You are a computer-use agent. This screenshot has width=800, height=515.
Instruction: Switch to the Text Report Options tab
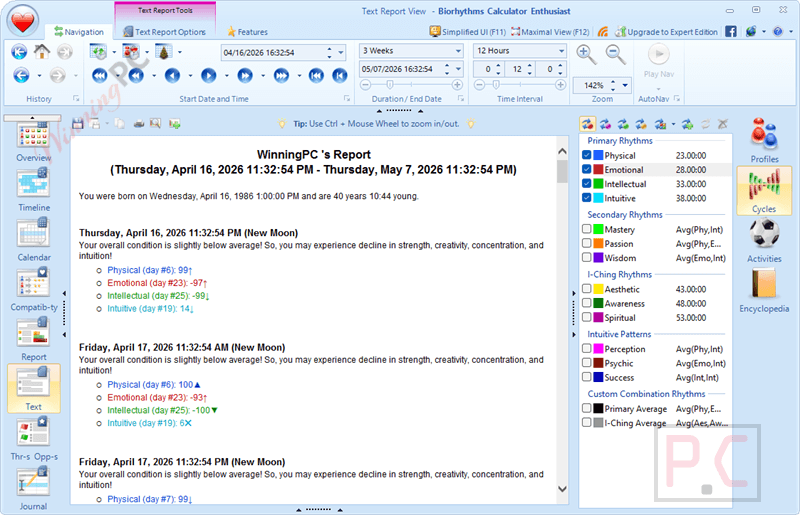164,32
